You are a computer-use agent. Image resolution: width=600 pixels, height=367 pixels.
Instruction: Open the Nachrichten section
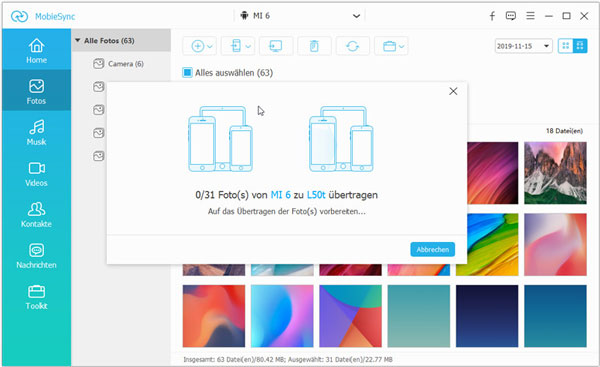(x=36, y=255)
